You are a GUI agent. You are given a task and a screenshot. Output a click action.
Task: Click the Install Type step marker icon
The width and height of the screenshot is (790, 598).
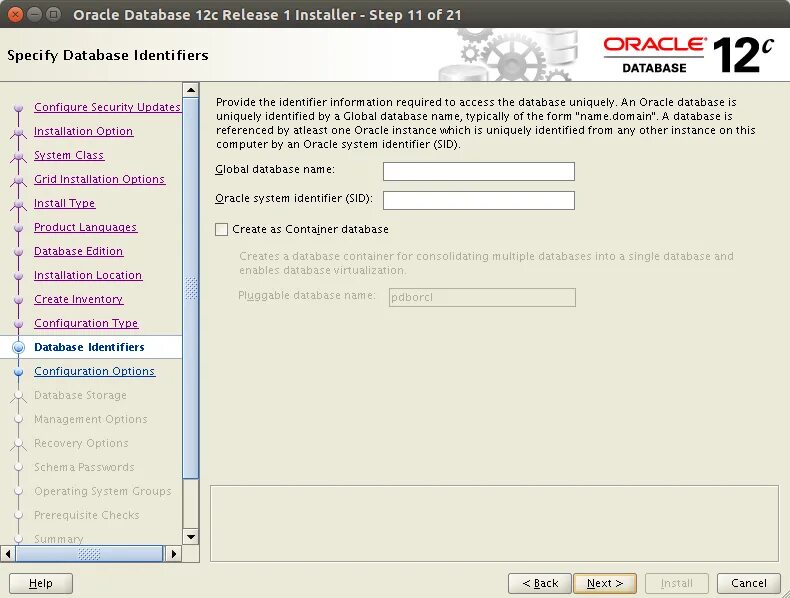(x=19, y=204)
